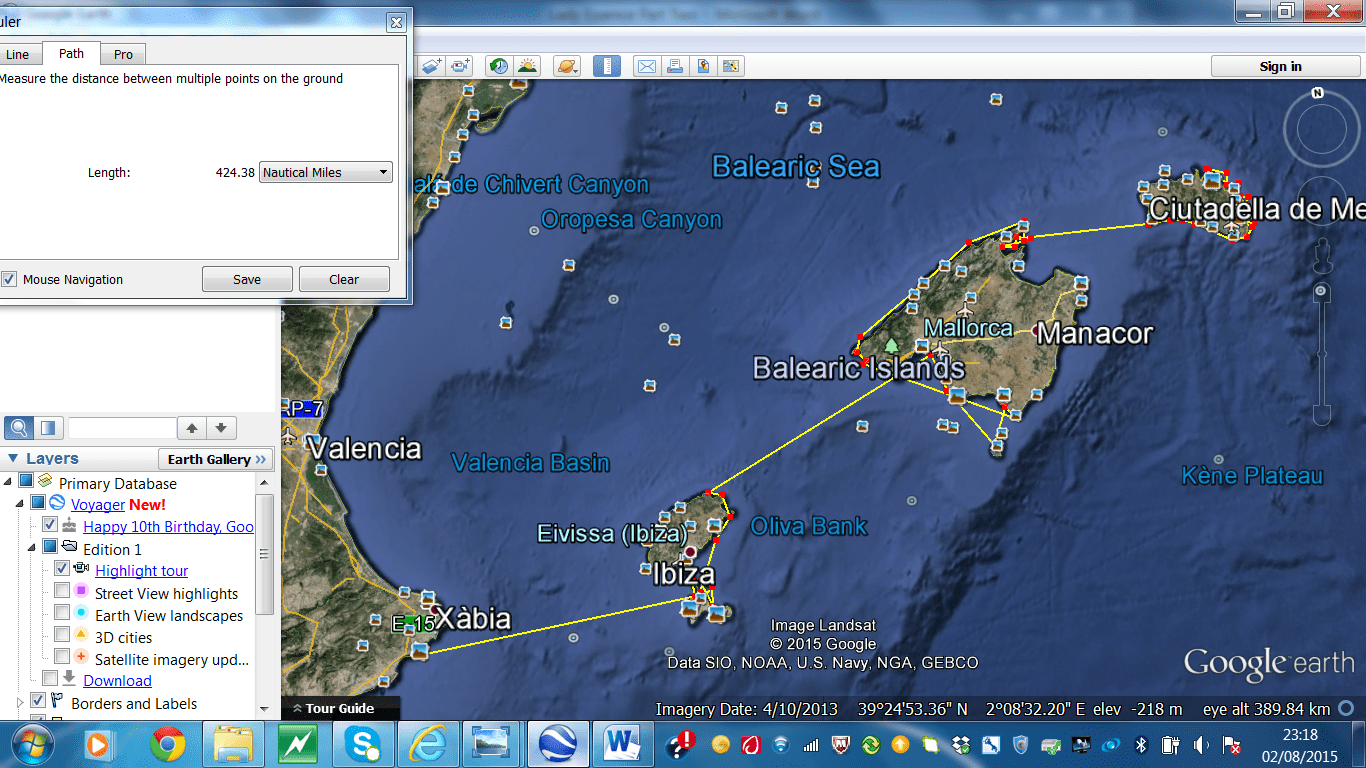The height and width of the screenshot is (768, 1366).
Task: Click the Print toolbar icon
Action: pyautogui.click(x=674, y=66)
